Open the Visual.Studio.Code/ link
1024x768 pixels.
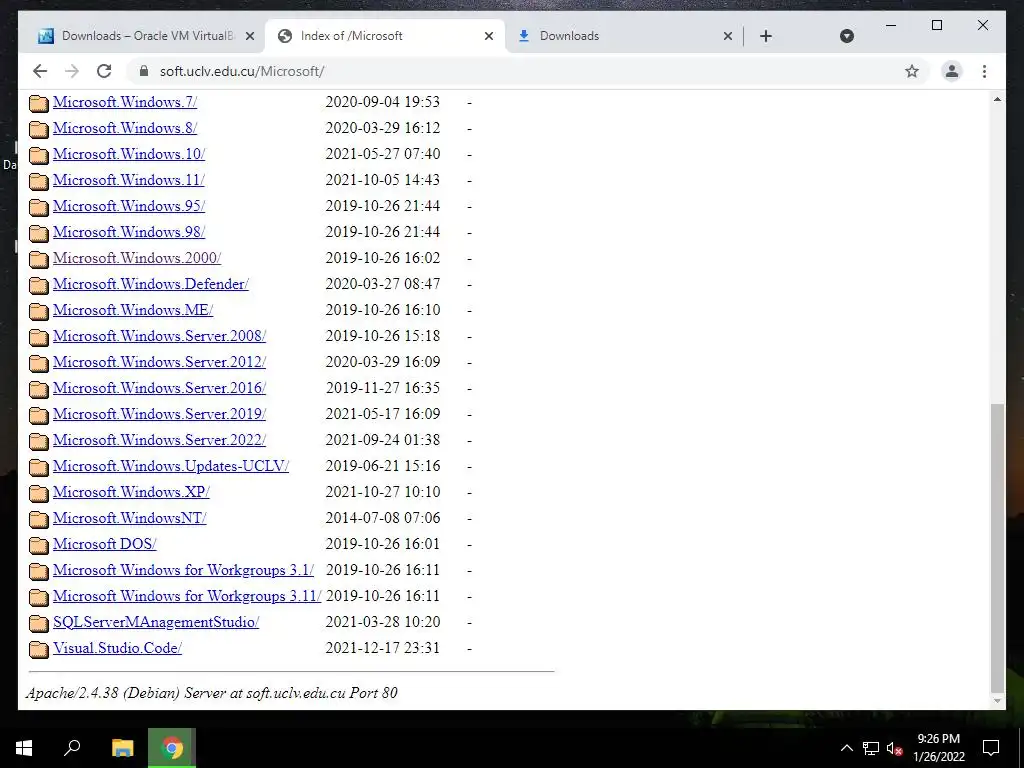pyautogui.click(x=118, y=648)
